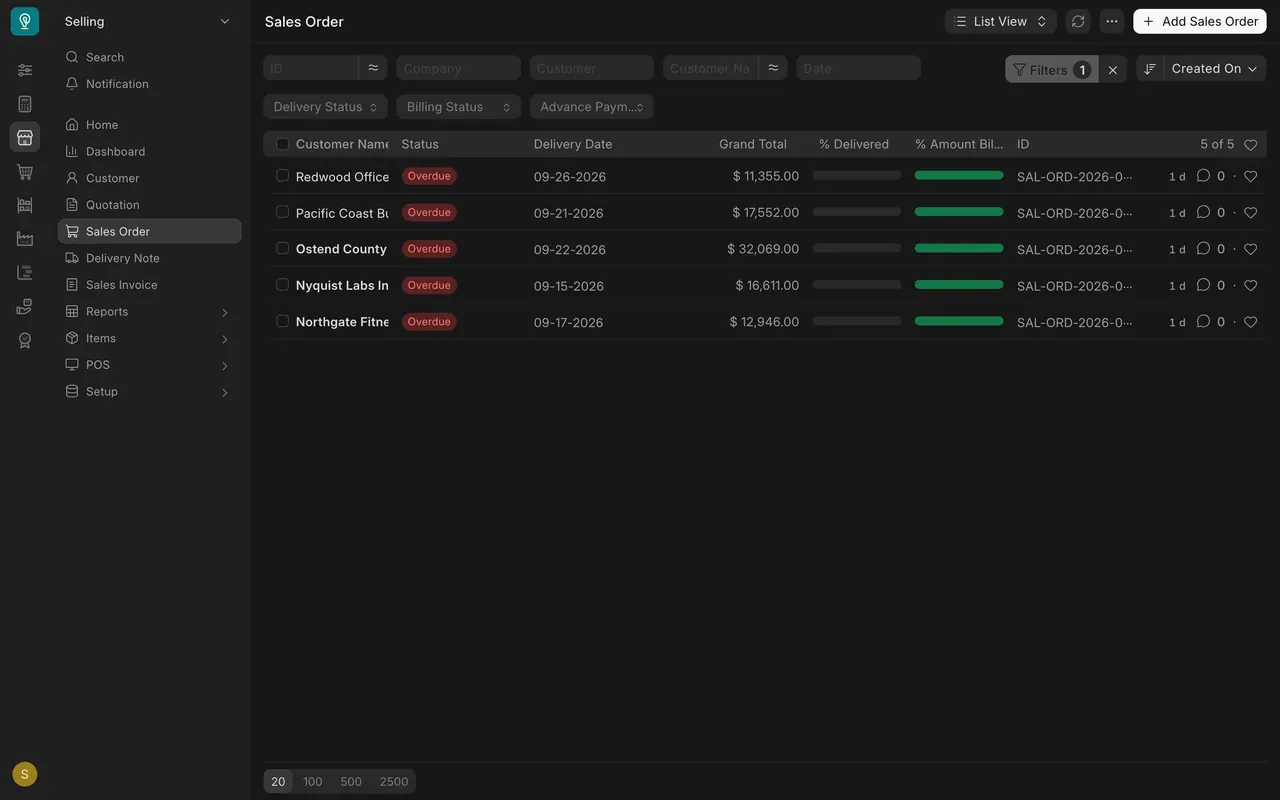The width and height of the screenshot is (1280, 800).
Task: Like the Redwood Office order heart icon
Action: pos(1250,176)
